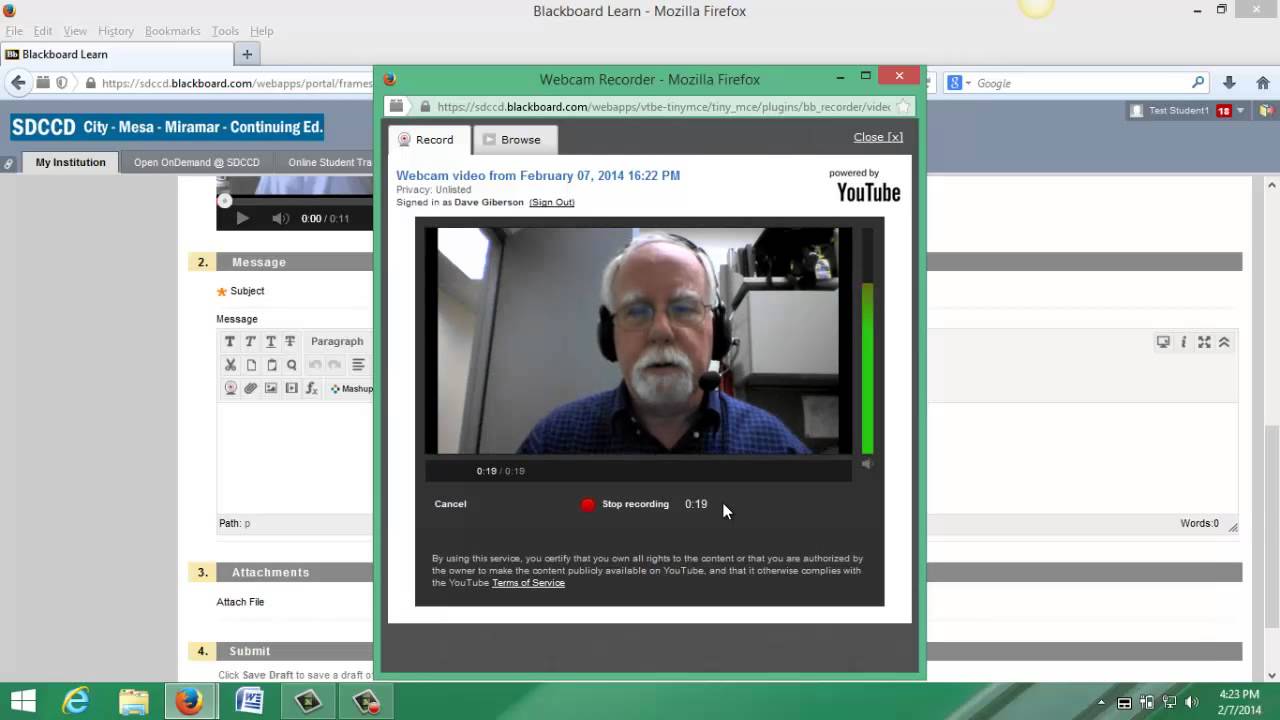Open the Mashups menu in the editor
The width and height of the screenshot is (1280, 720).
pyautogui.click(x=351, y=388)
